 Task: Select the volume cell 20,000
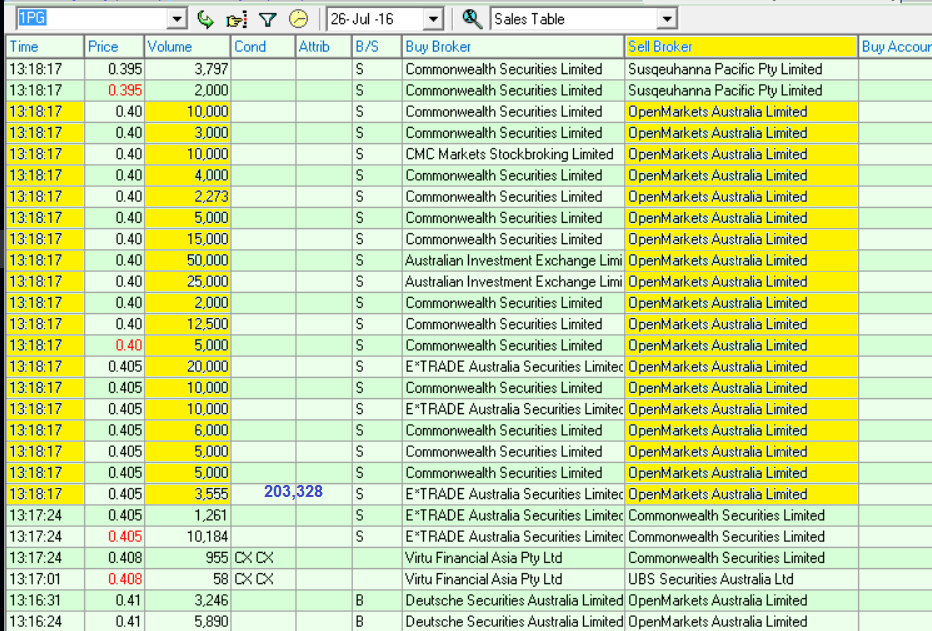click(x=187, y=367)
